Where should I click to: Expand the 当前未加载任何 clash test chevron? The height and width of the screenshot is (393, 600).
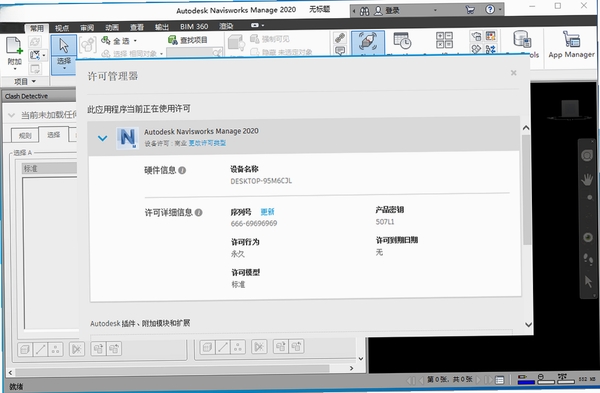coord(11,115)
